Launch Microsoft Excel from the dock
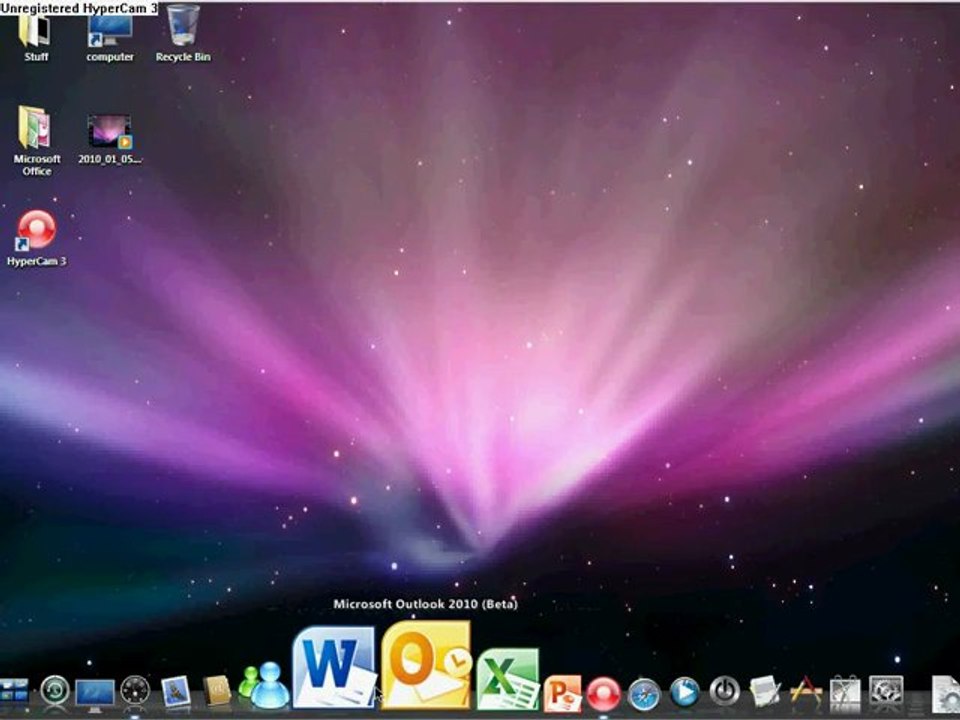Screen dimensions: 960x720 (508, 679)
